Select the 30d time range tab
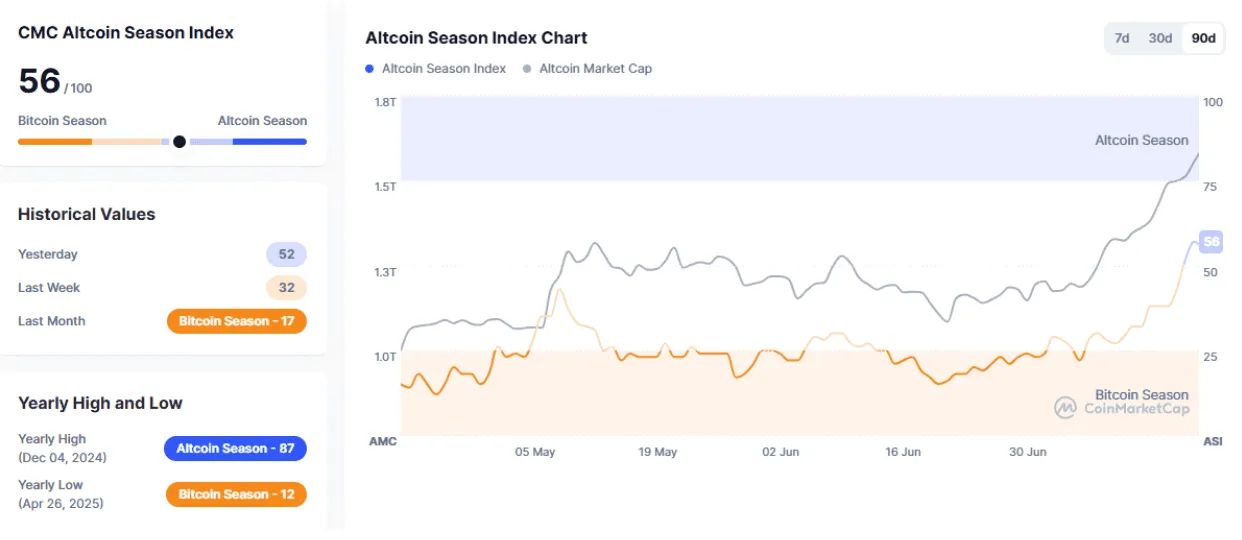Image resolution: width=1242 pixels, height=540 pixels. click(1160, 38)
